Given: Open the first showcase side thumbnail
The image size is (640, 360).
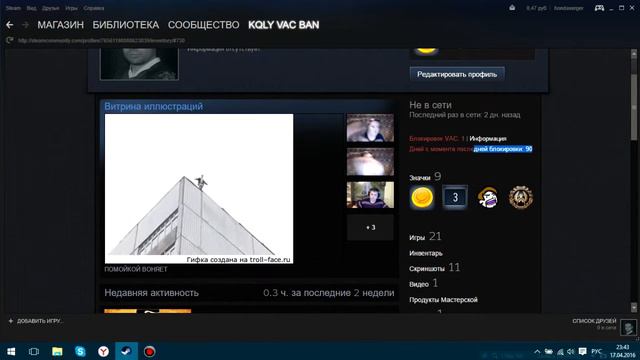Looking at the screenshot, I should pyautogui.click(x=370, y=128).
